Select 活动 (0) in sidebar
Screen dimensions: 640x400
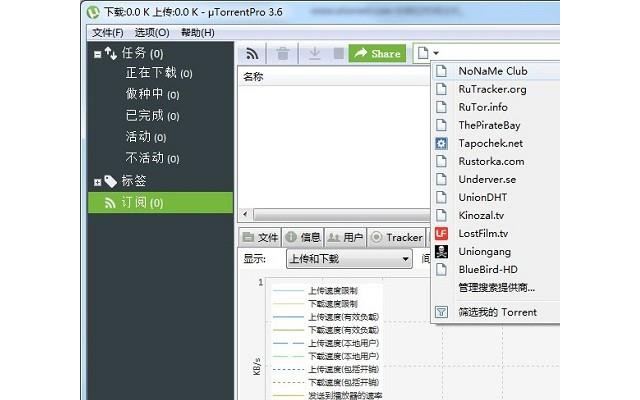click(146, 137)
